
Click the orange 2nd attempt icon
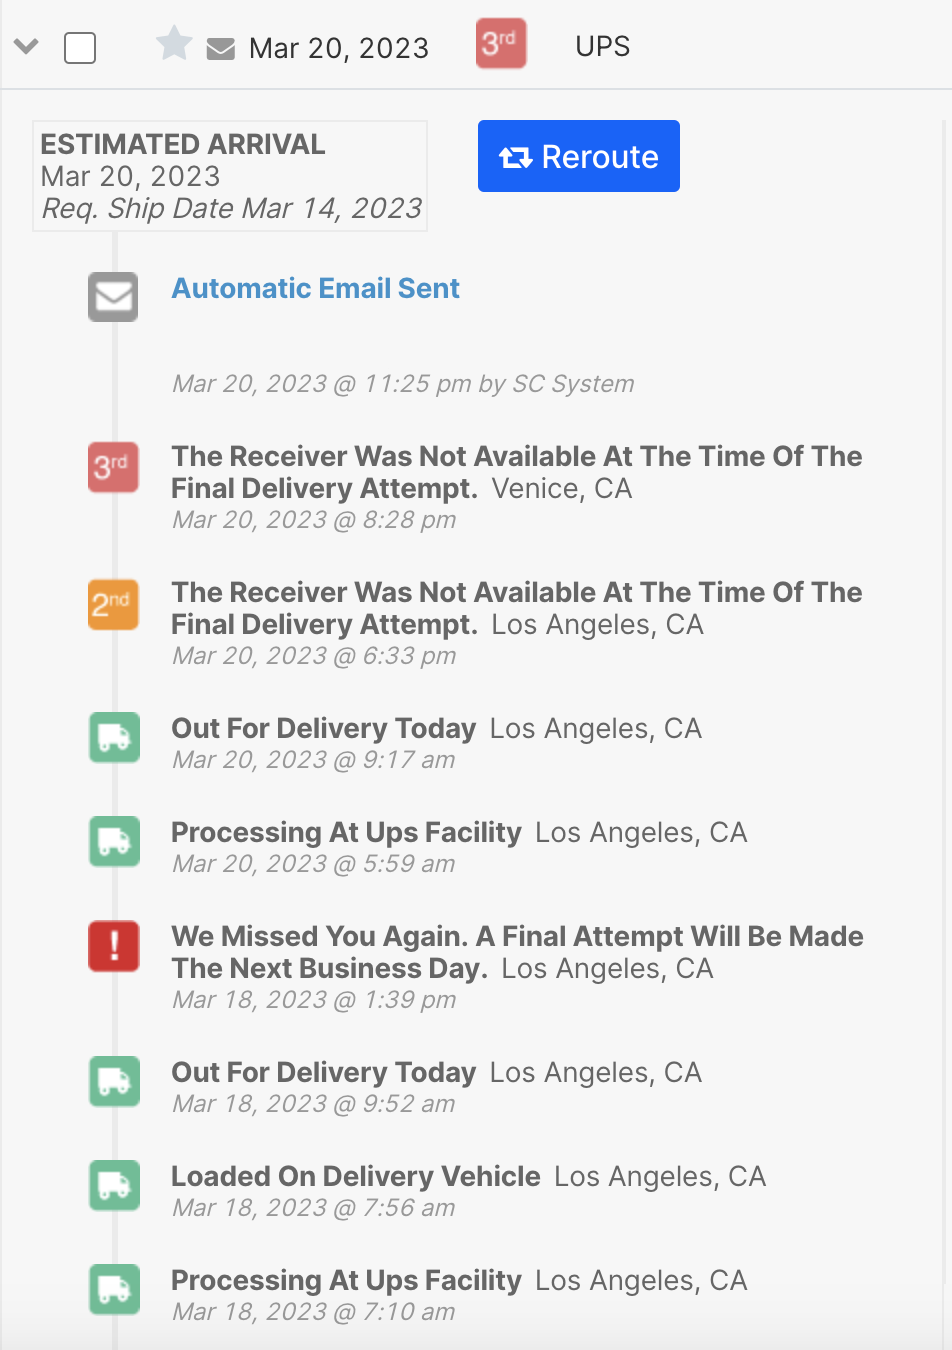[x=113, y=604]
